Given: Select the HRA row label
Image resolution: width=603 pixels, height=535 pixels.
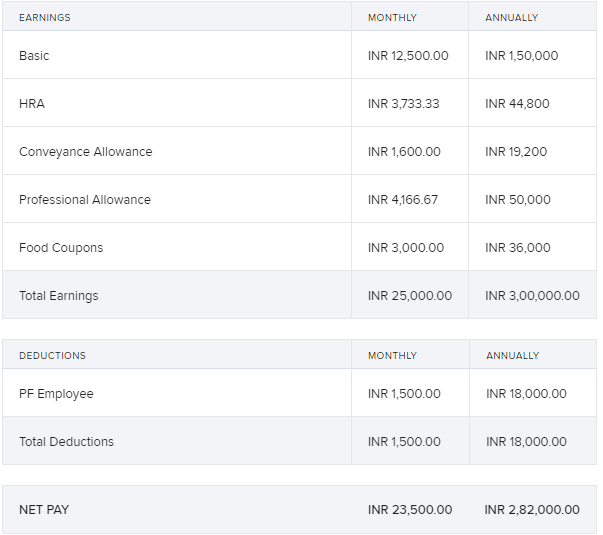Looking at the screenshot, I should (32, 104).
